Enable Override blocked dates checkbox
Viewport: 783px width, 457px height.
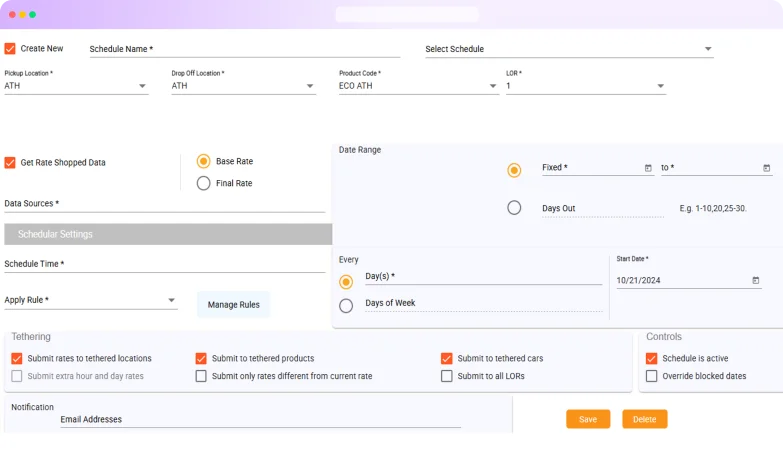(652, 376)
